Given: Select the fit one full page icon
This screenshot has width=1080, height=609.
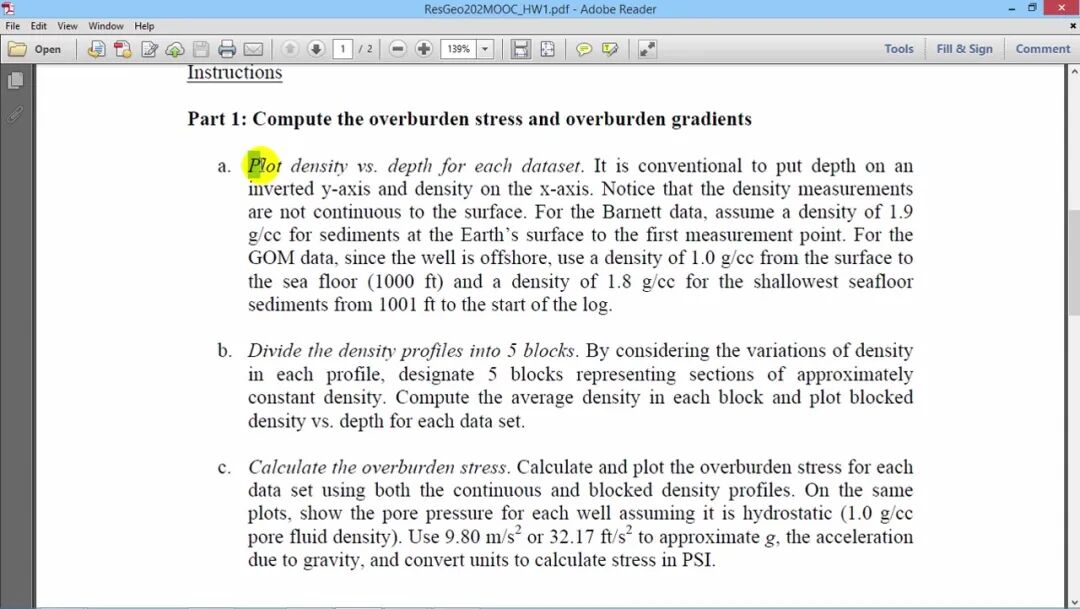Looking at the screenshot, I should tap(548, 49).
